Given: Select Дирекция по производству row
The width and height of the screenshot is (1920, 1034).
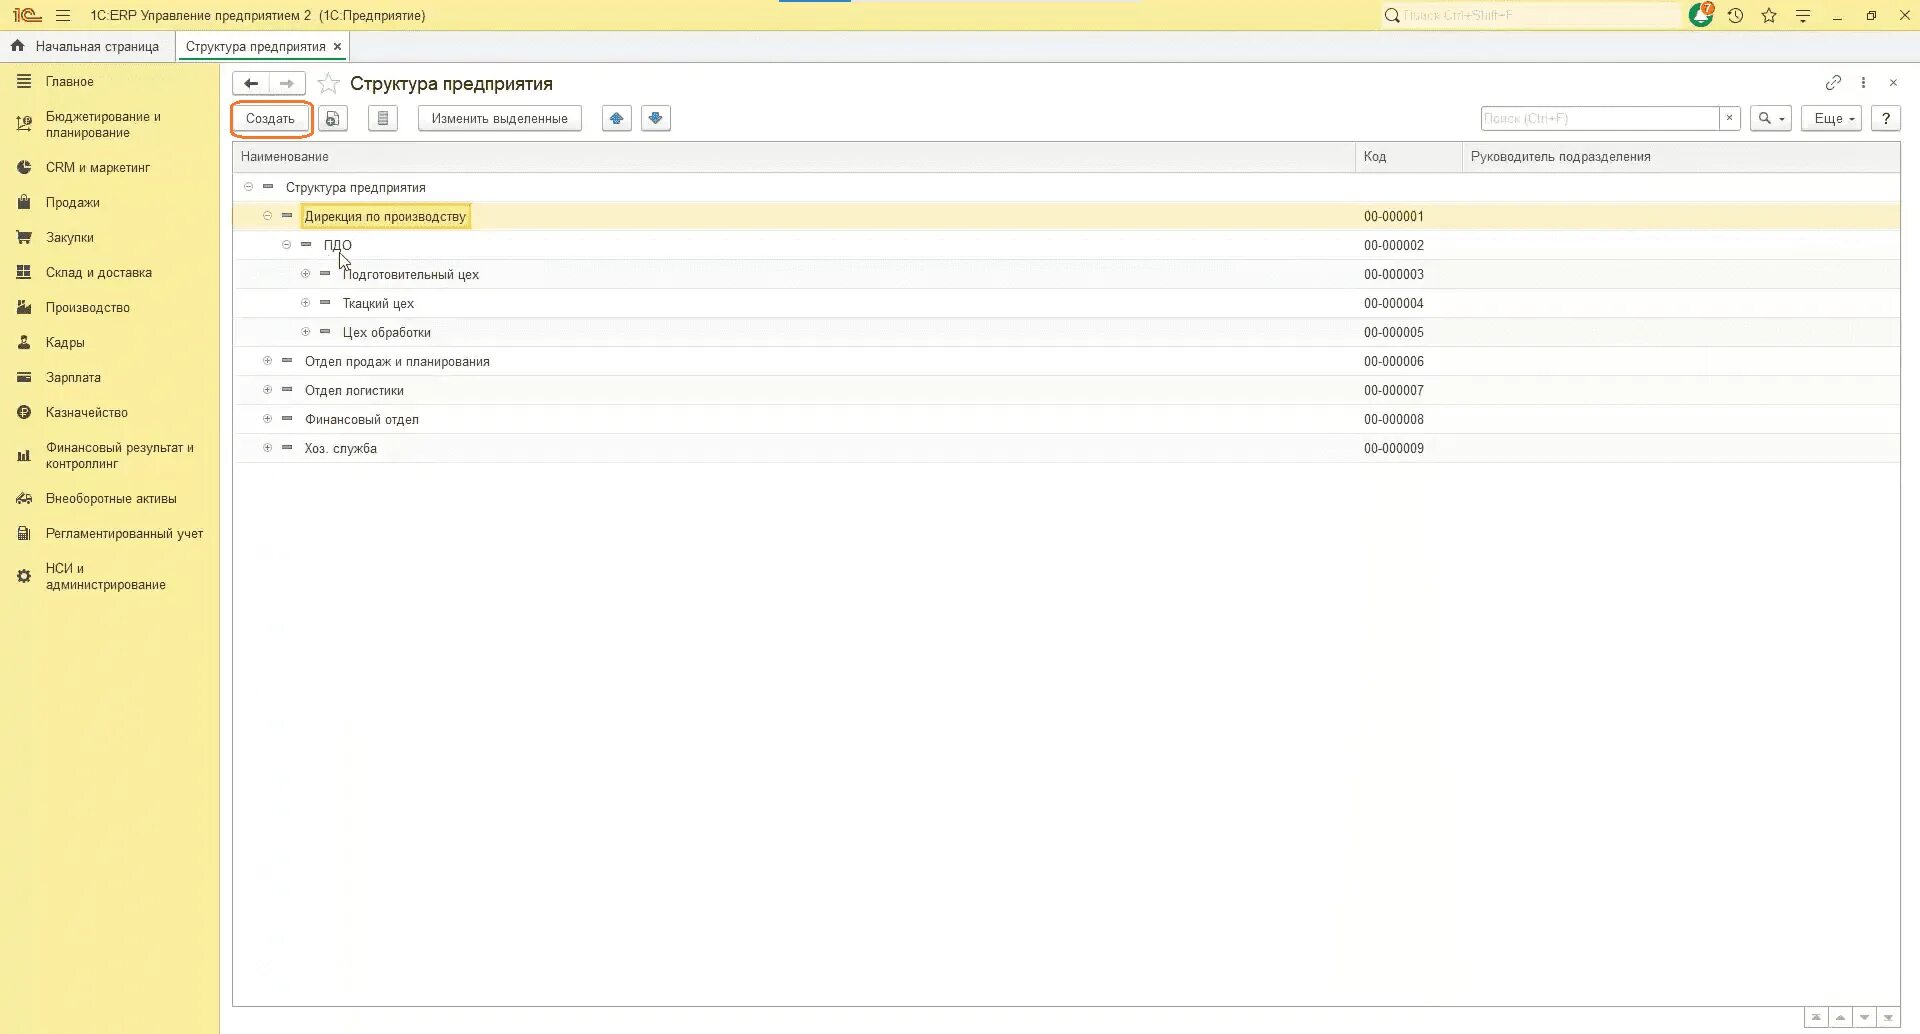Looking at the screenshot, I should click(1066, 216).
